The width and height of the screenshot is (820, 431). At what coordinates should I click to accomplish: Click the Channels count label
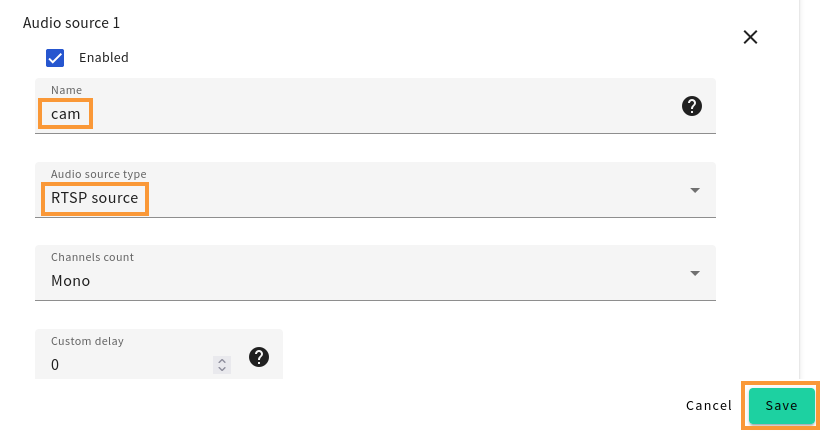tap(93, 257)
